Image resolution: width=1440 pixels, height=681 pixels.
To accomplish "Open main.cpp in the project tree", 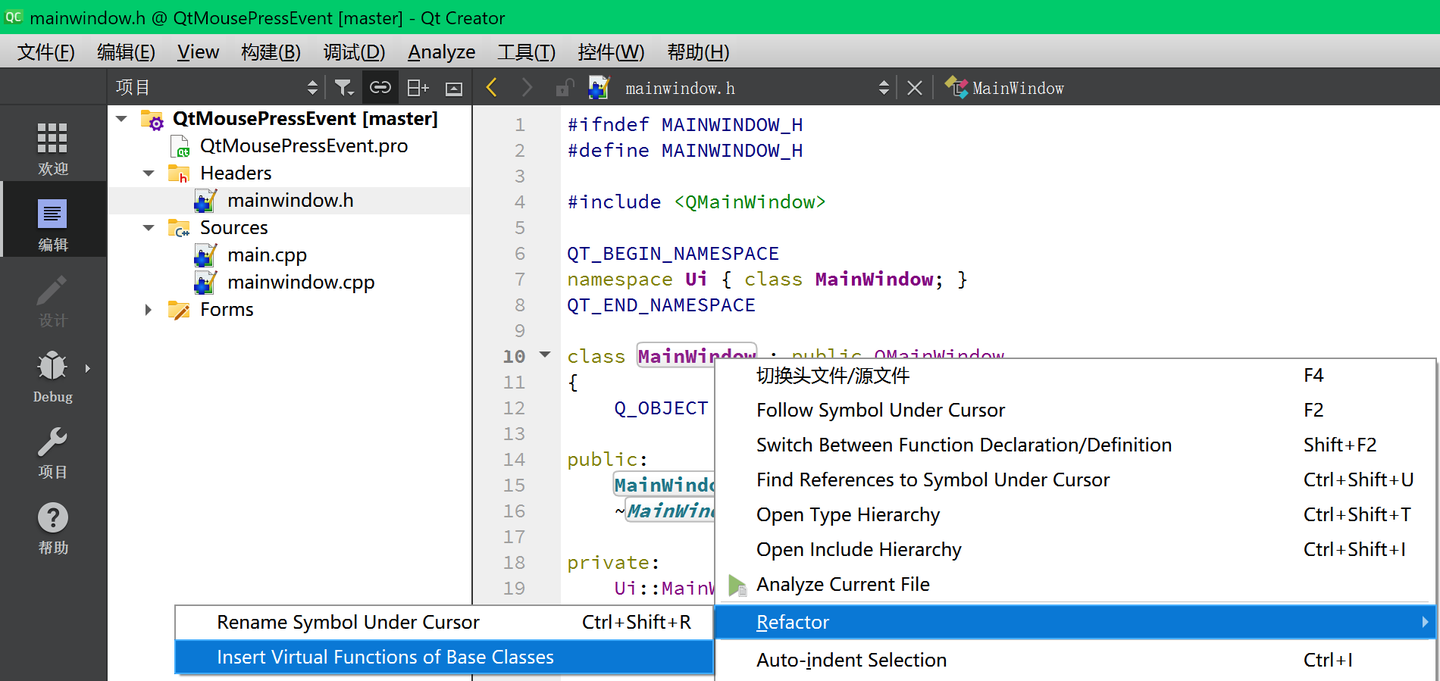I will click(266, 255).
